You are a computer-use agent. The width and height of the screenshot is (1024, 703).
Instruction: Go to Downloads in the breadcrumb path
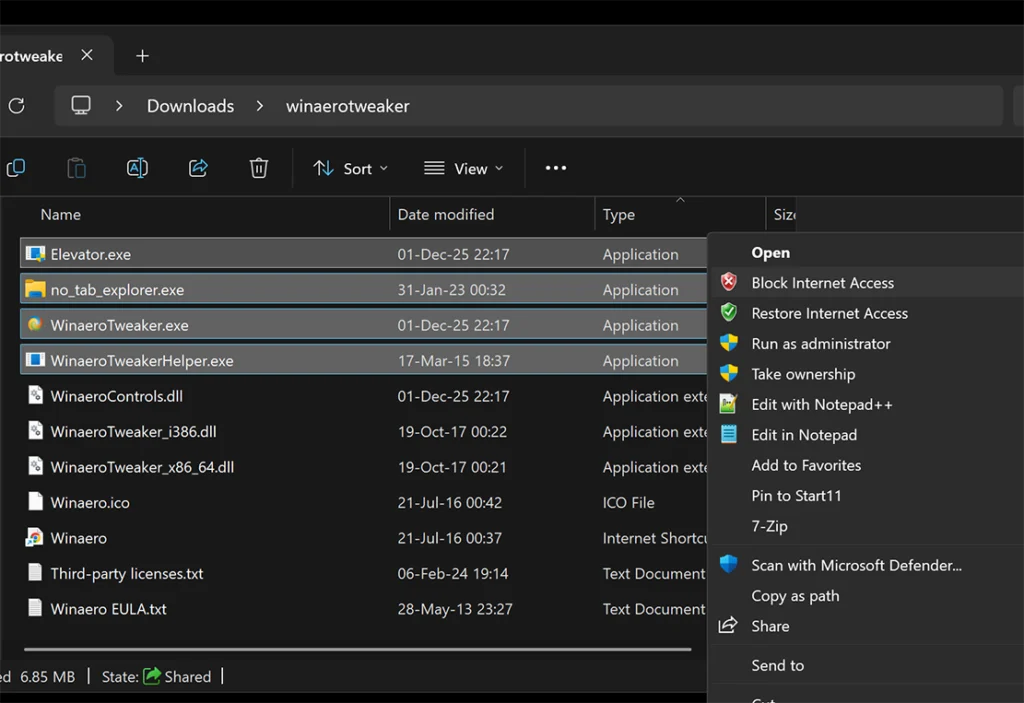(190, 106)
